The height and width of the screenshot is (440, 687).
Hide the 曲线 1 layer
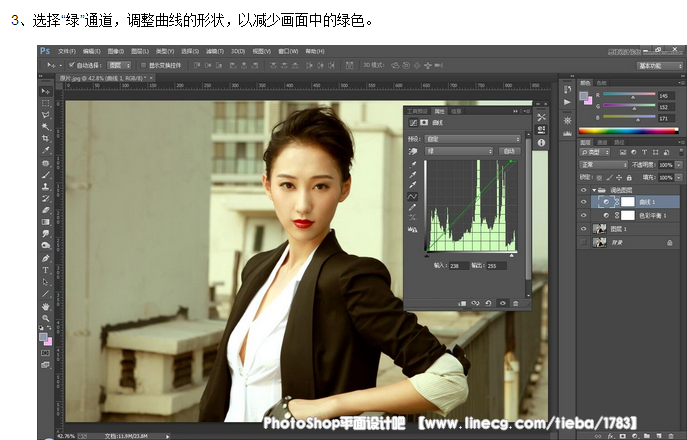coord(583,202)
